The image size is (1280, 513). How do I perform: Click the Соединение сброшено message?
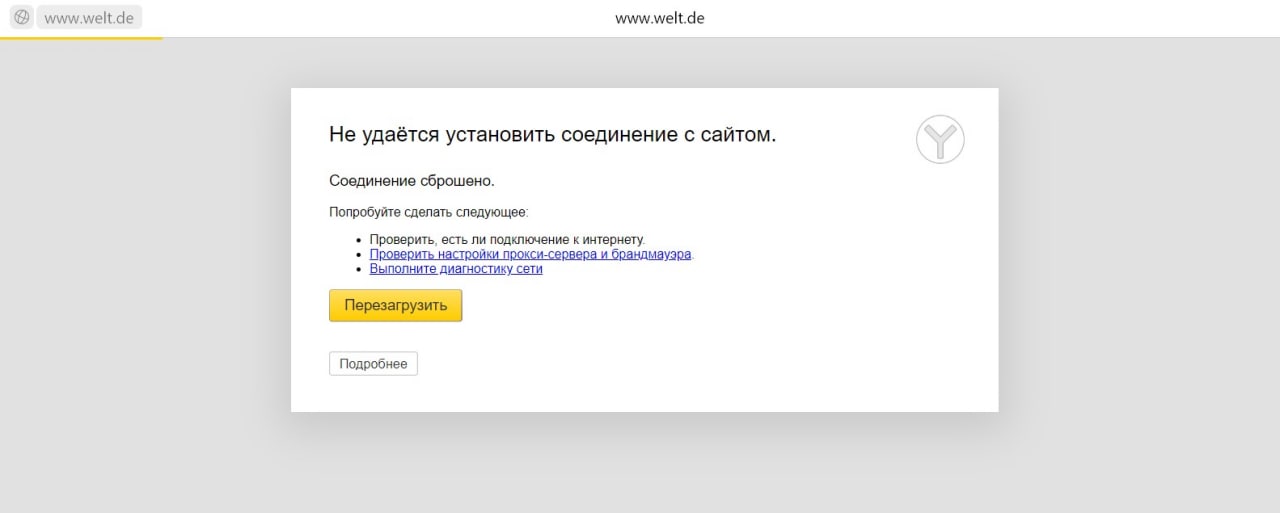click(412, 181)
